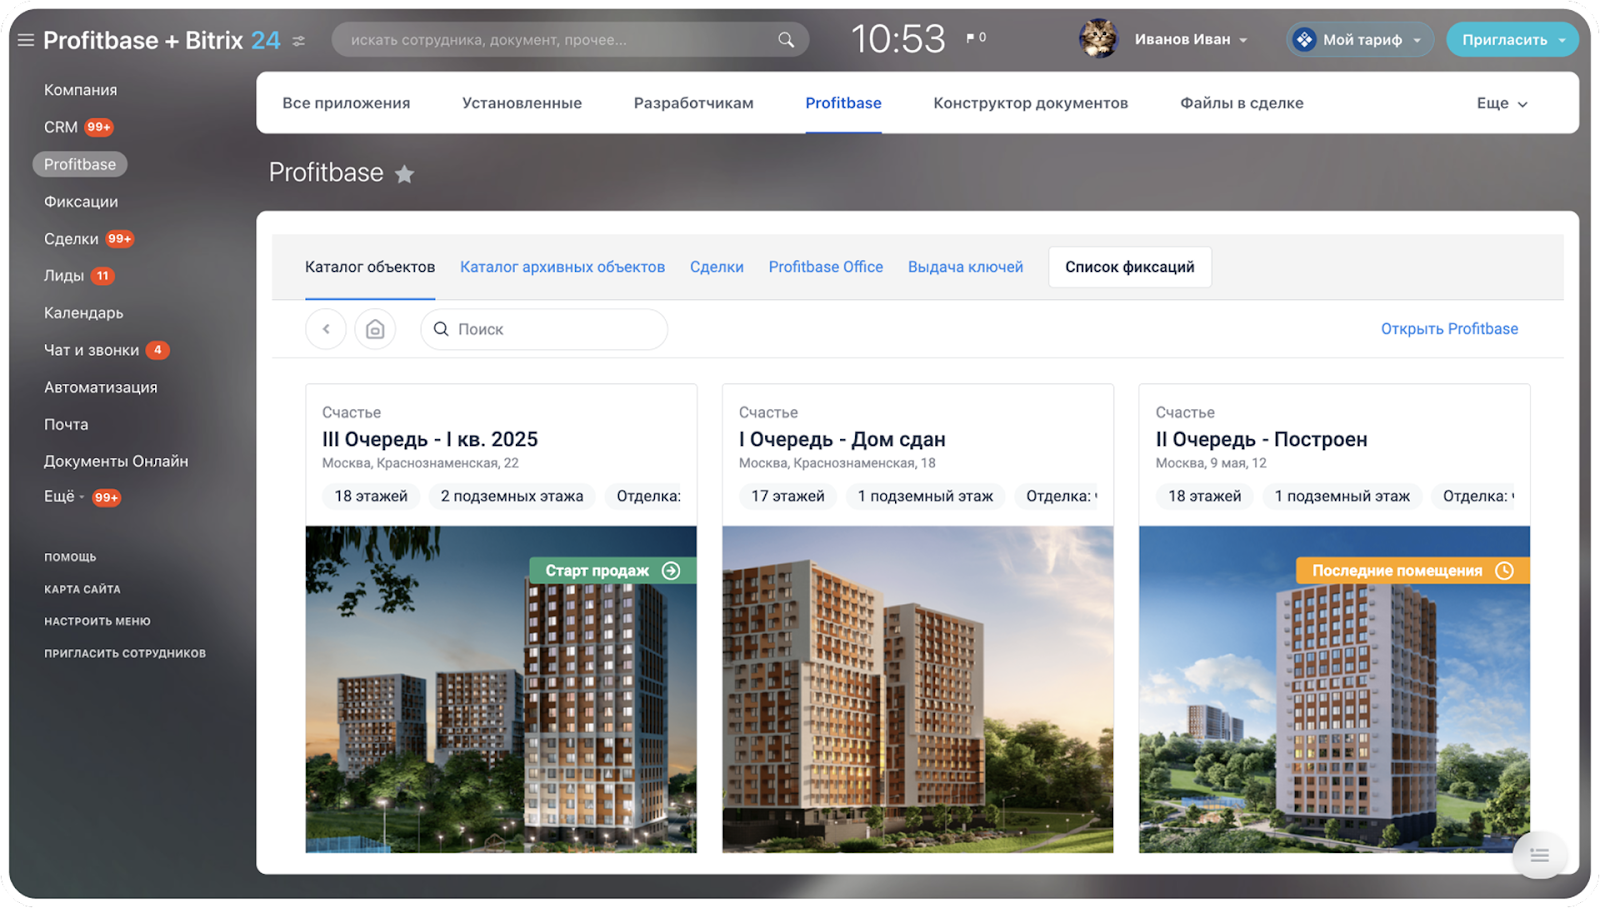This screenshot has height=908, width=1600.
Task: Click 'ПОМОЩЬ' sidebar link
Action: tap(70, 557)
